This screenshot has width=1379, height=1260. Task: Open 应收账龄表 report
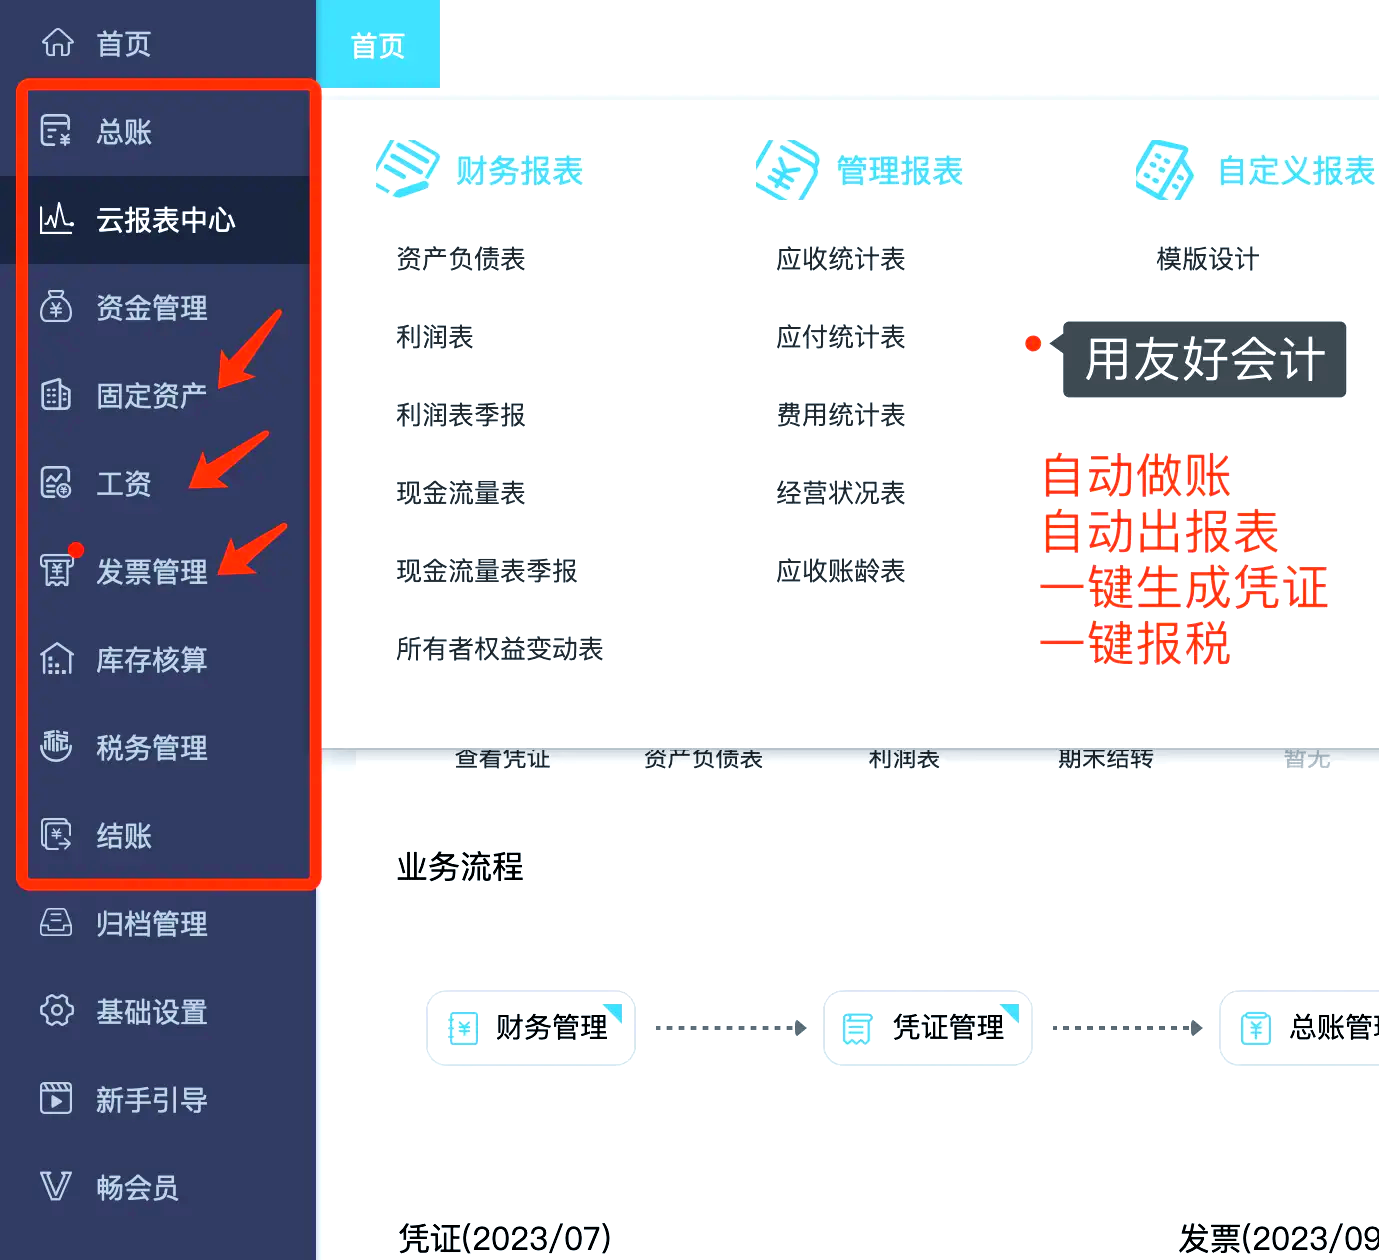(x=841, y=571)
